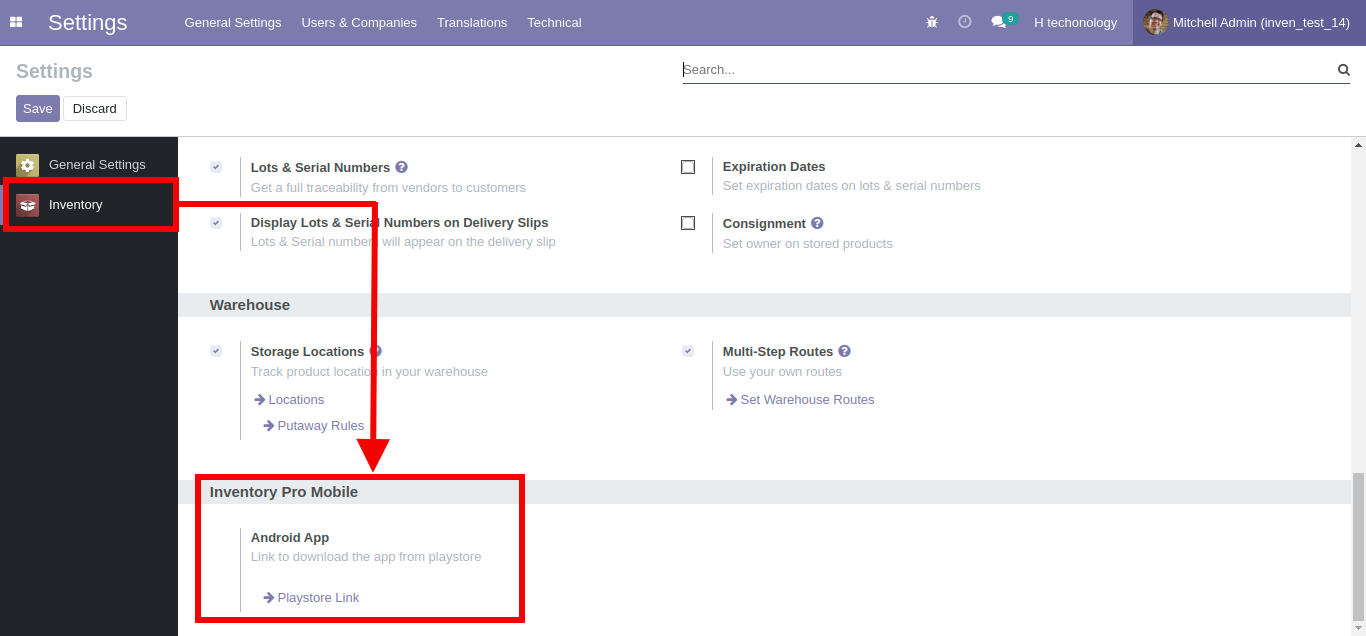
Task: Click the help icon beside Consignment
Action: [817, 223]
